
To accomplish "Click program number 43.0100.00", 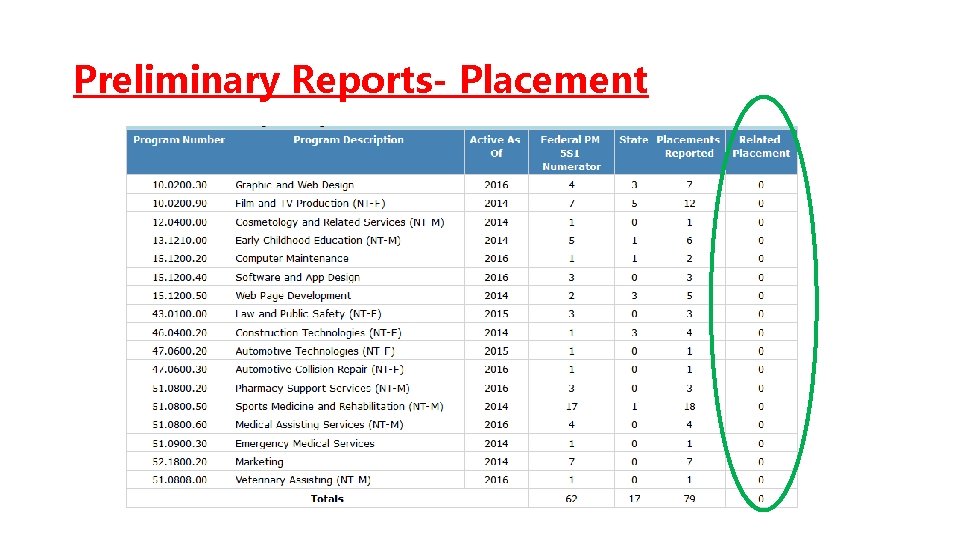I will [x=179, y=314].
